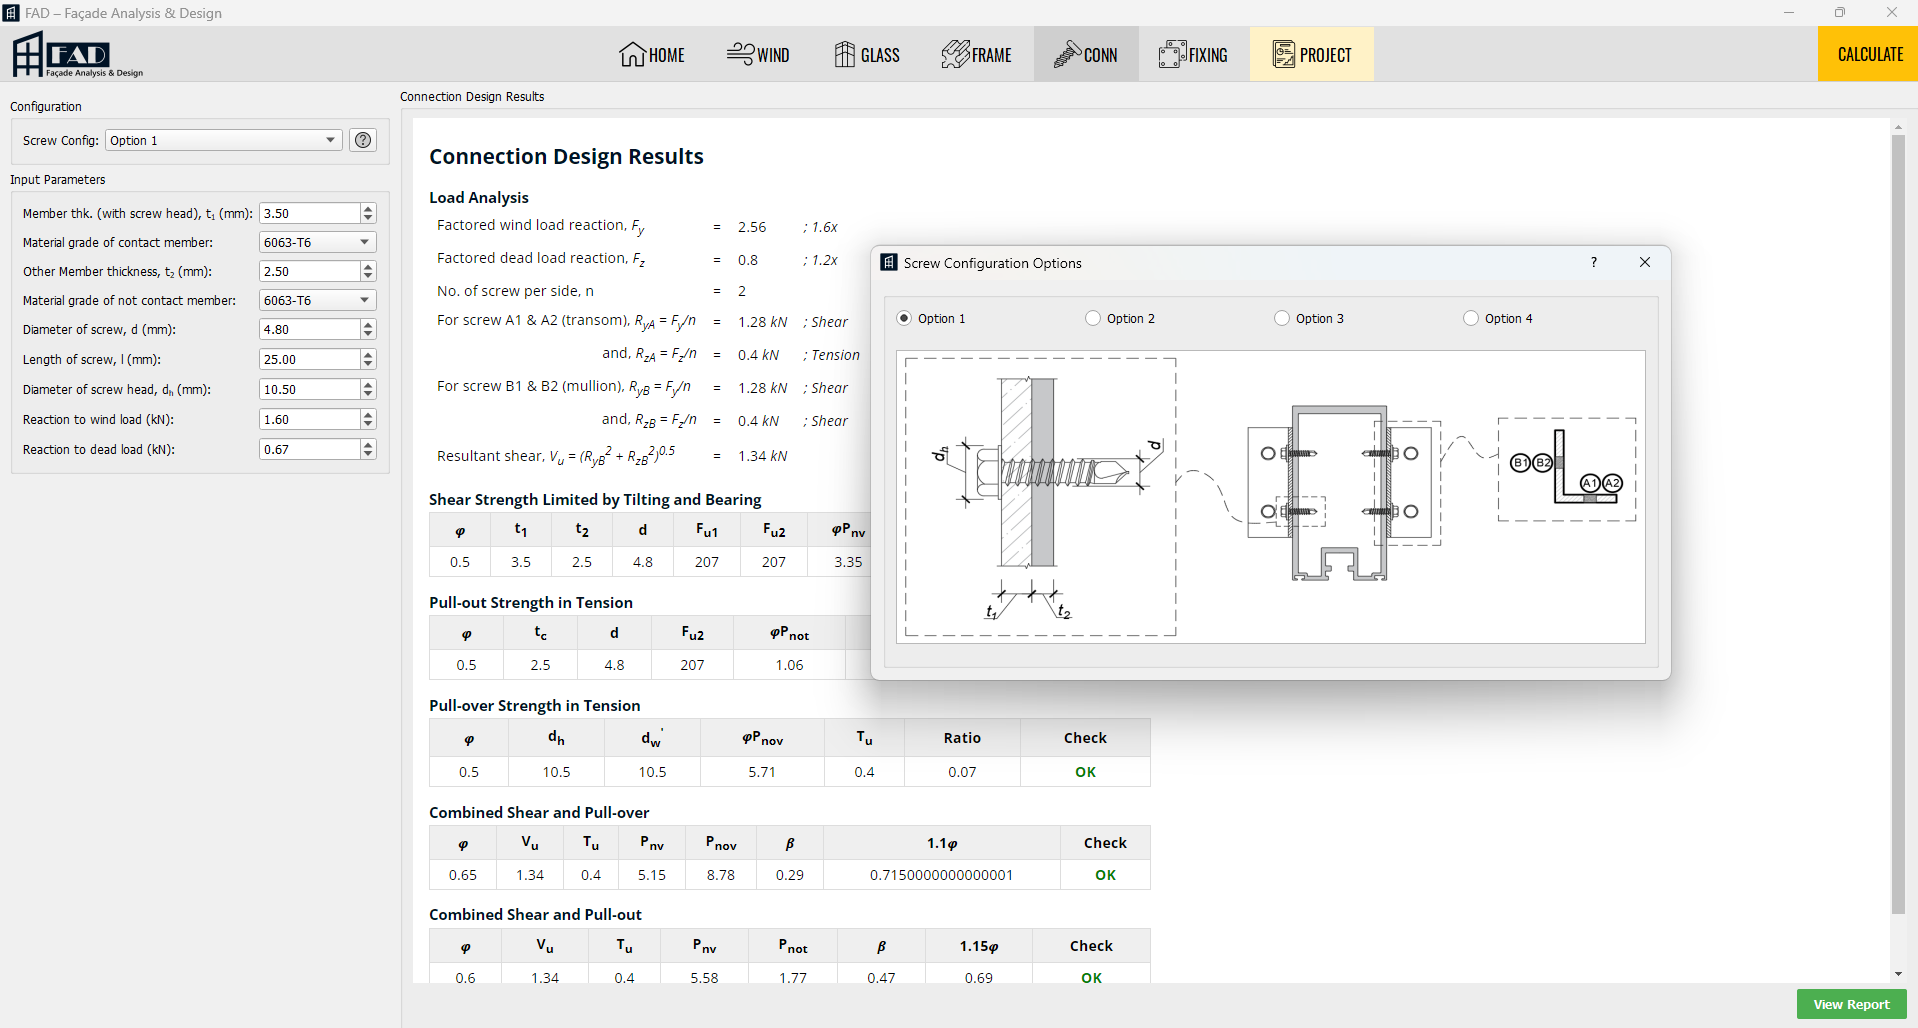Click OK check in Pull-over table
This screenshot has height=1028, width=1918.
click(x=1085, y=772)
